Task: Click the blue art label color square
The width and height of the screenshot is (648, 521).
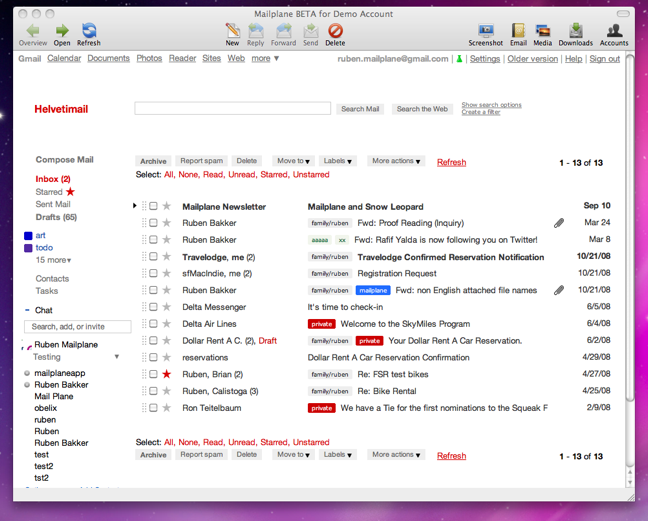Action: coord(28,236)
